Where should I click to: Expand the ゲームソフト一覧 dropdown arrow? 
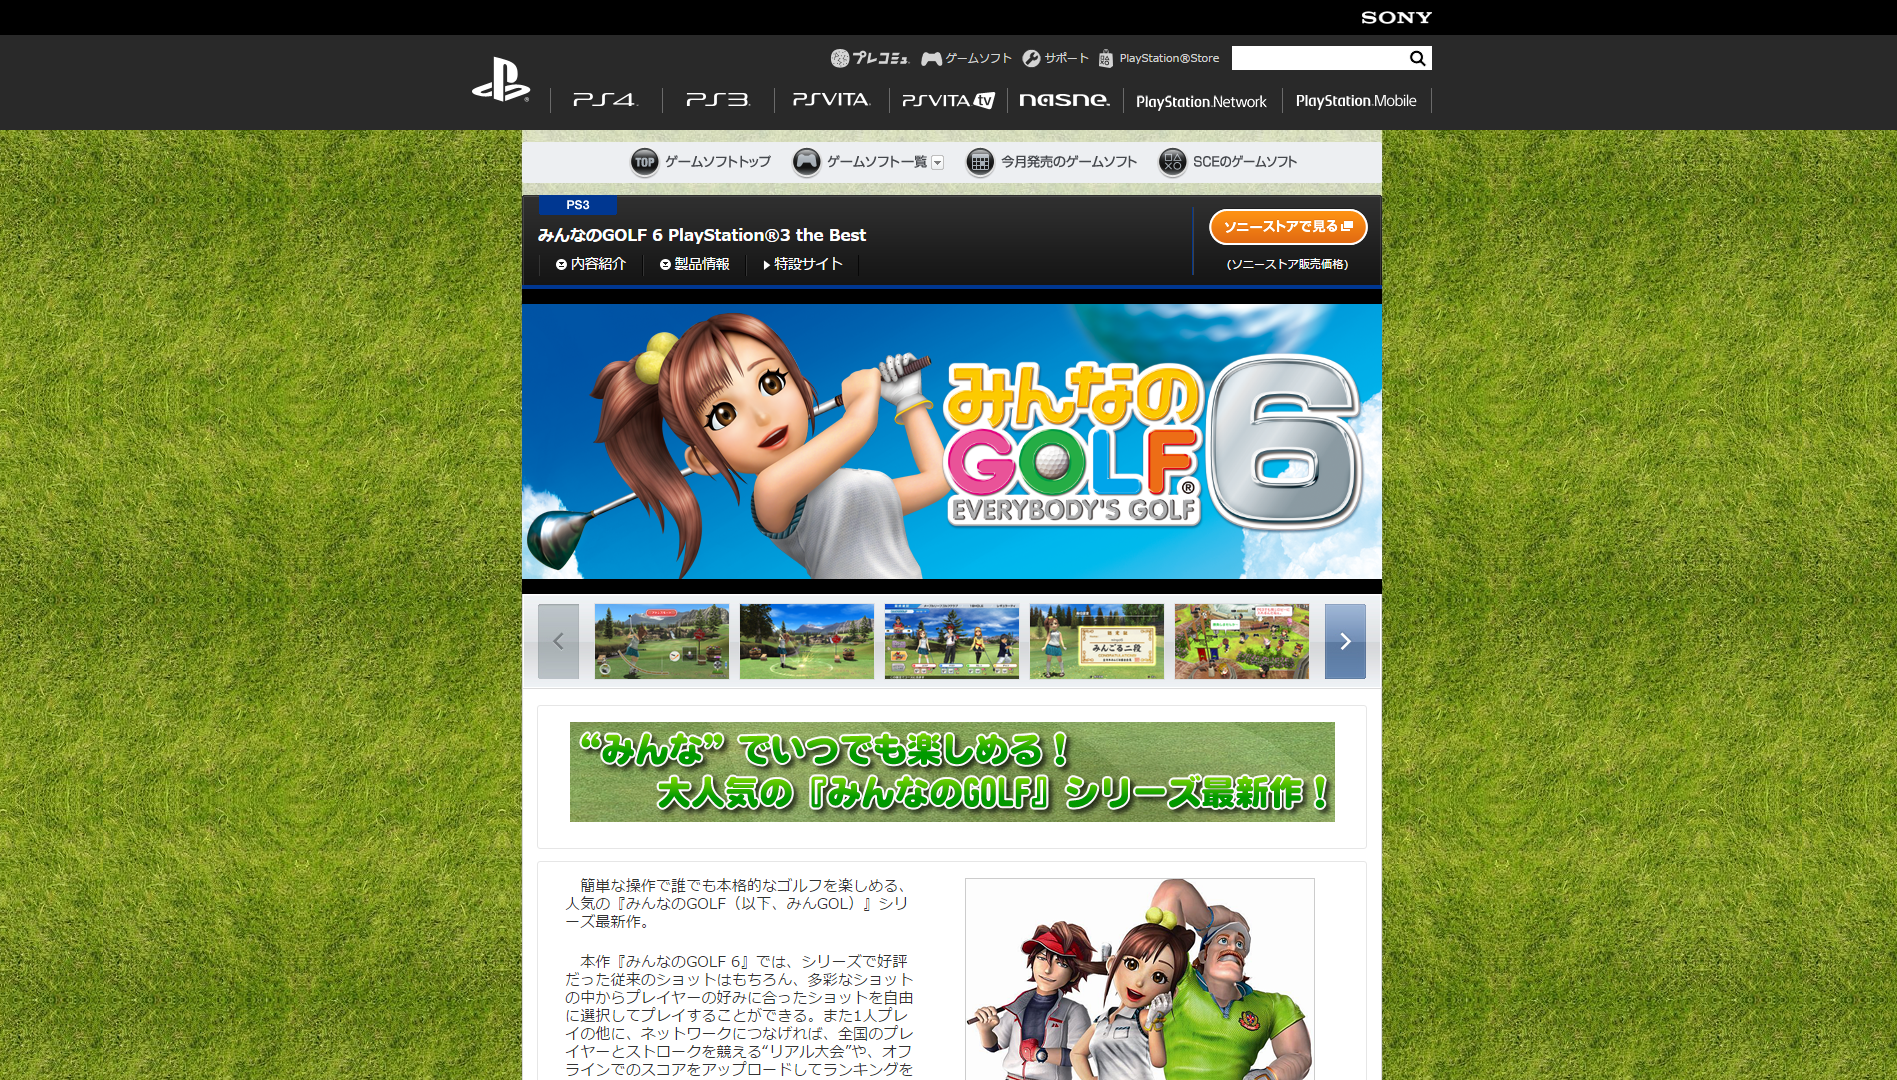937,162
